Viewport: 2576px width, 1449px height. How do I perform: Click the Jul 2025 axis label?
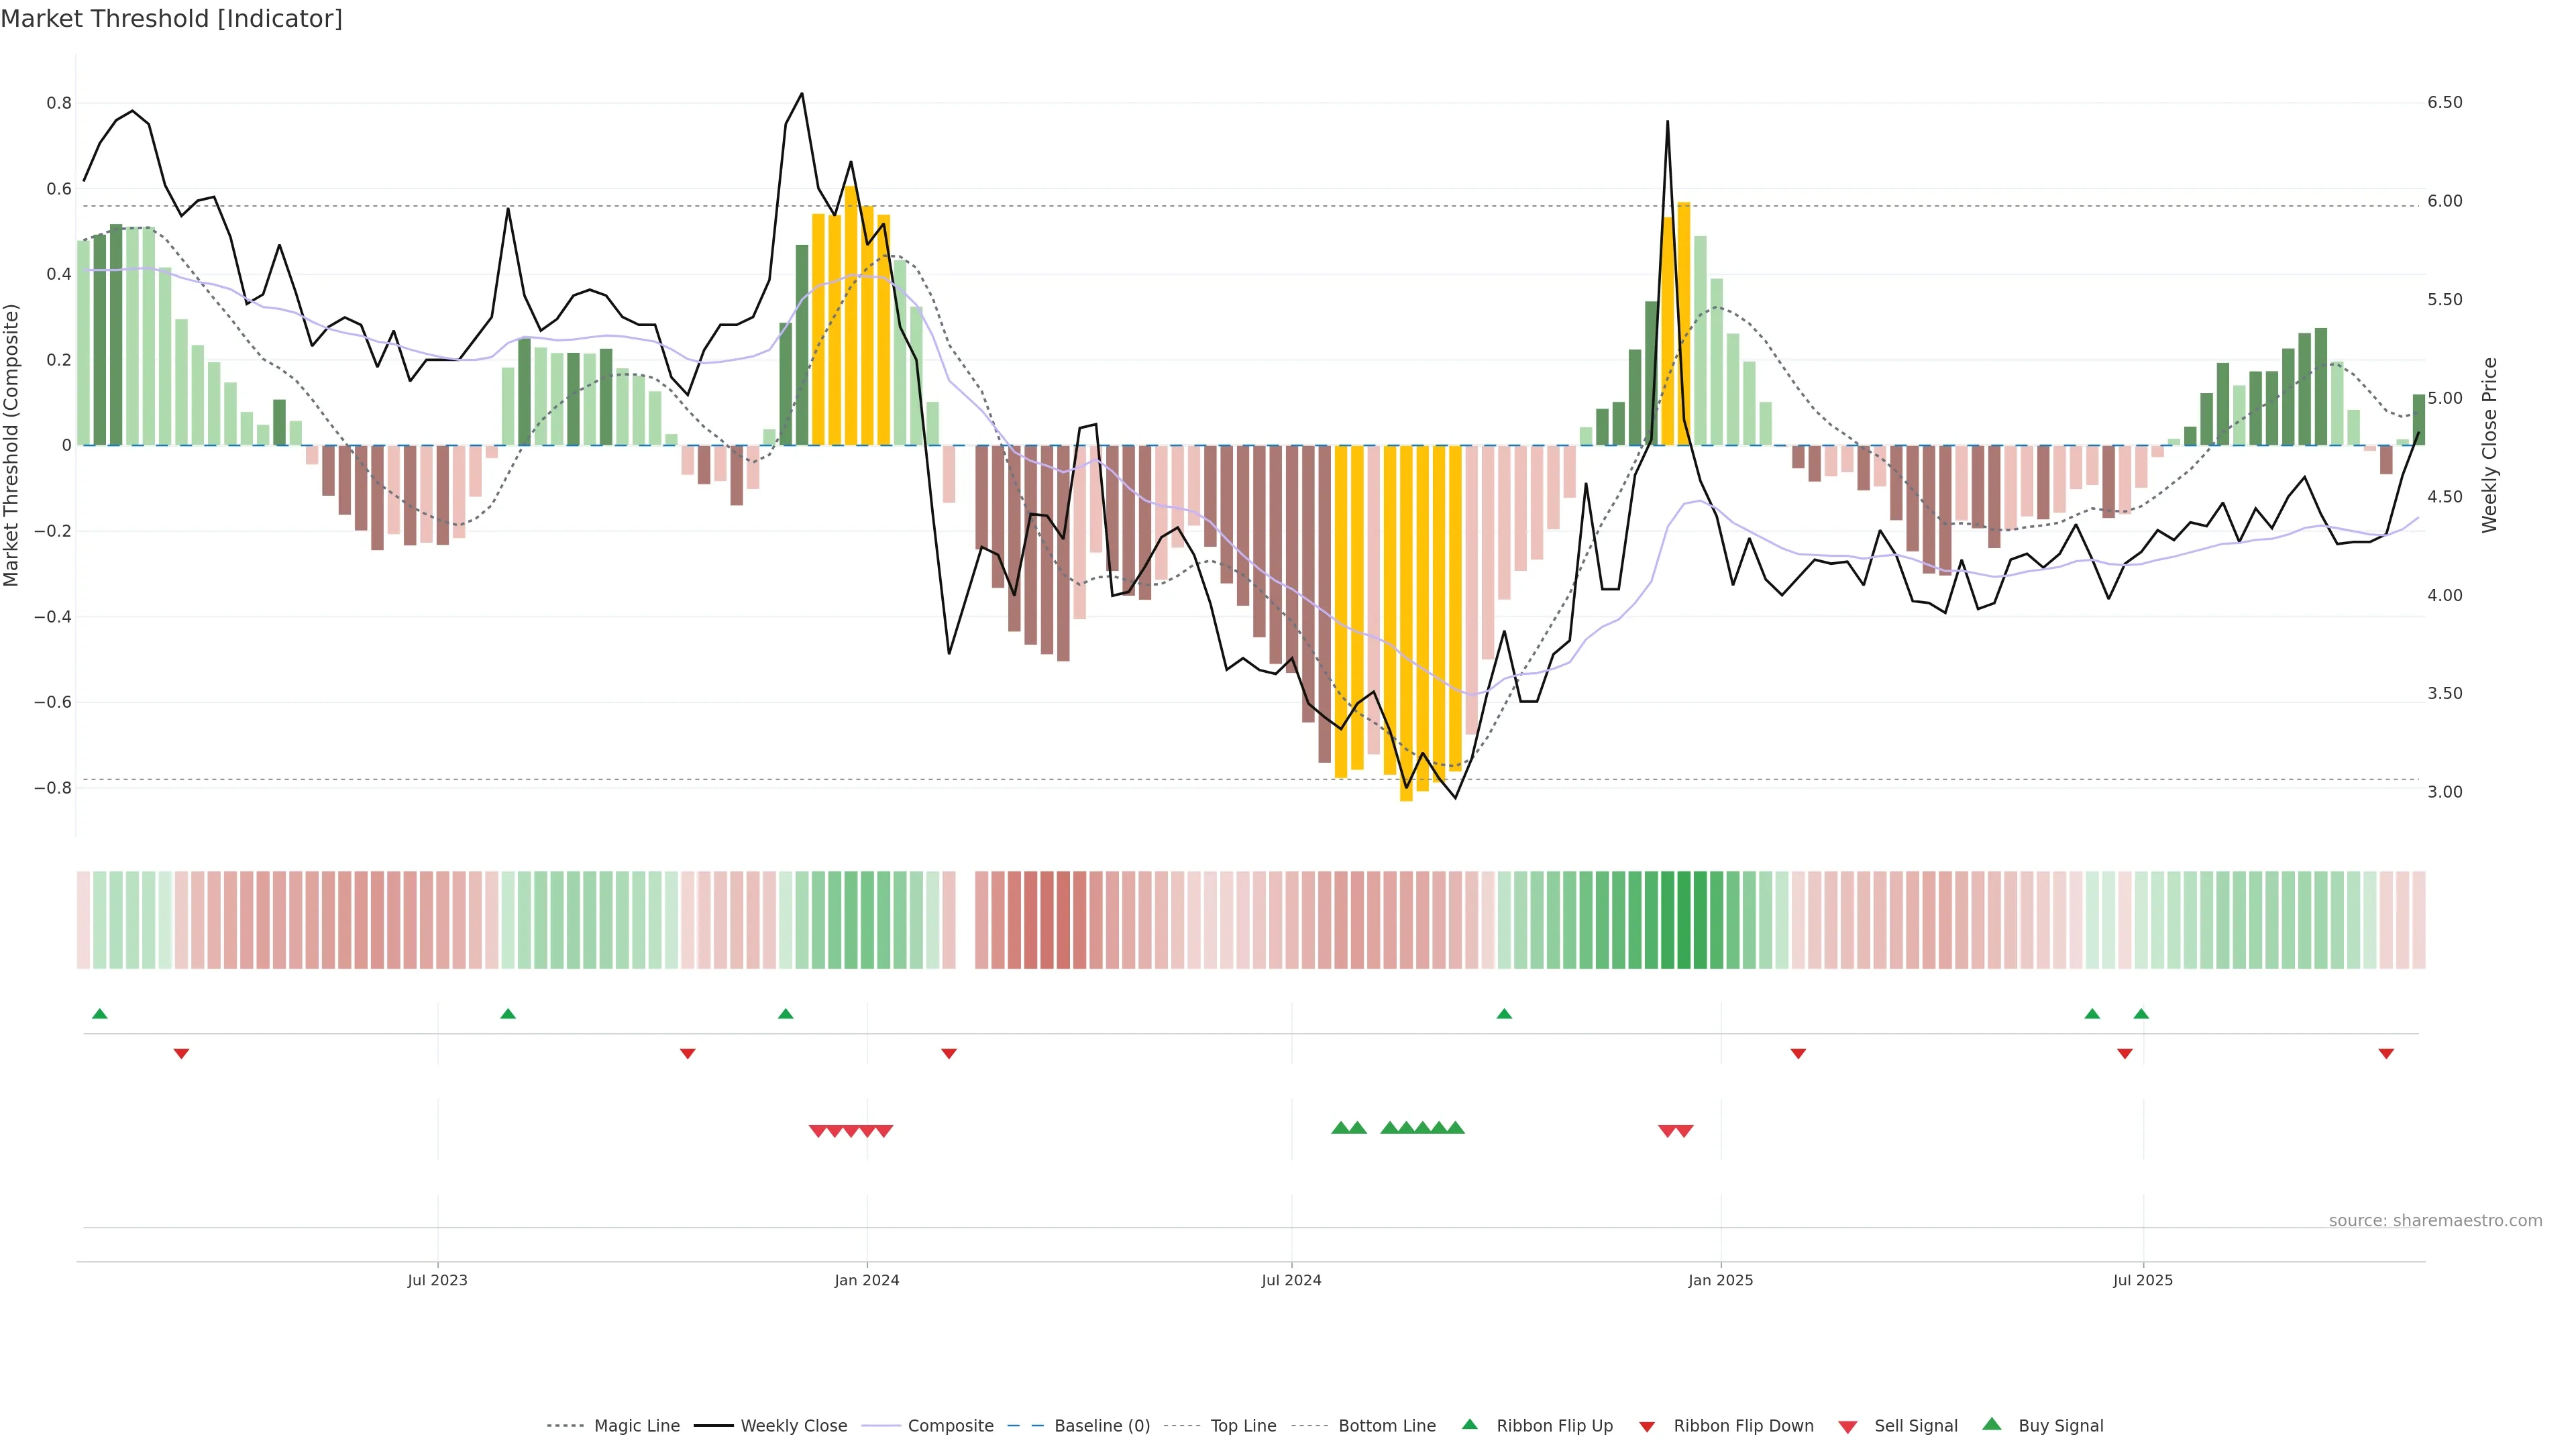tap(2142, 1280)
